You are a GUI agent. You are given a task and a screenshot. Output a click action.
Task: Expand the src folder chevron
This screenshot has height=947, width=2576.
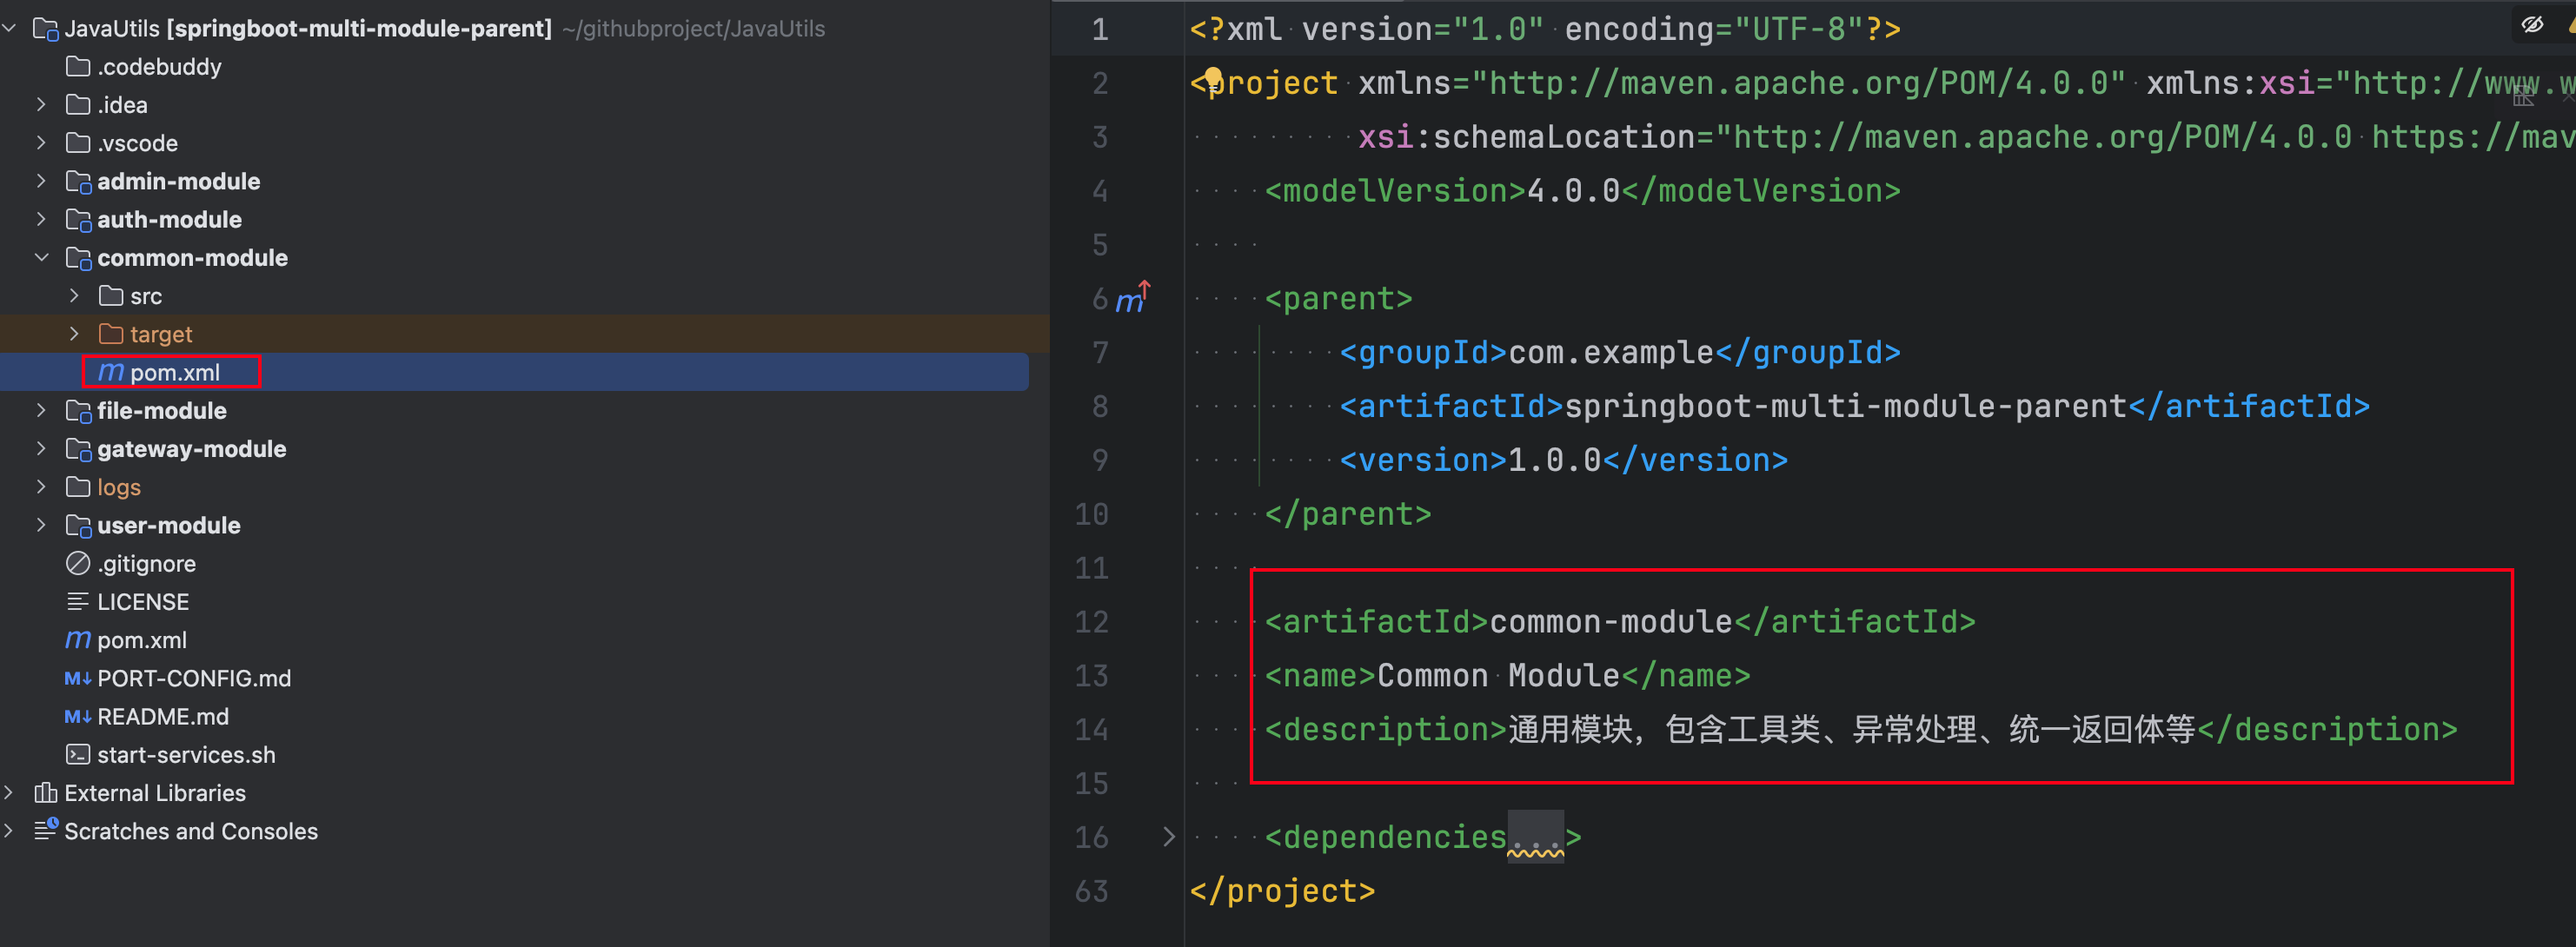74,295
